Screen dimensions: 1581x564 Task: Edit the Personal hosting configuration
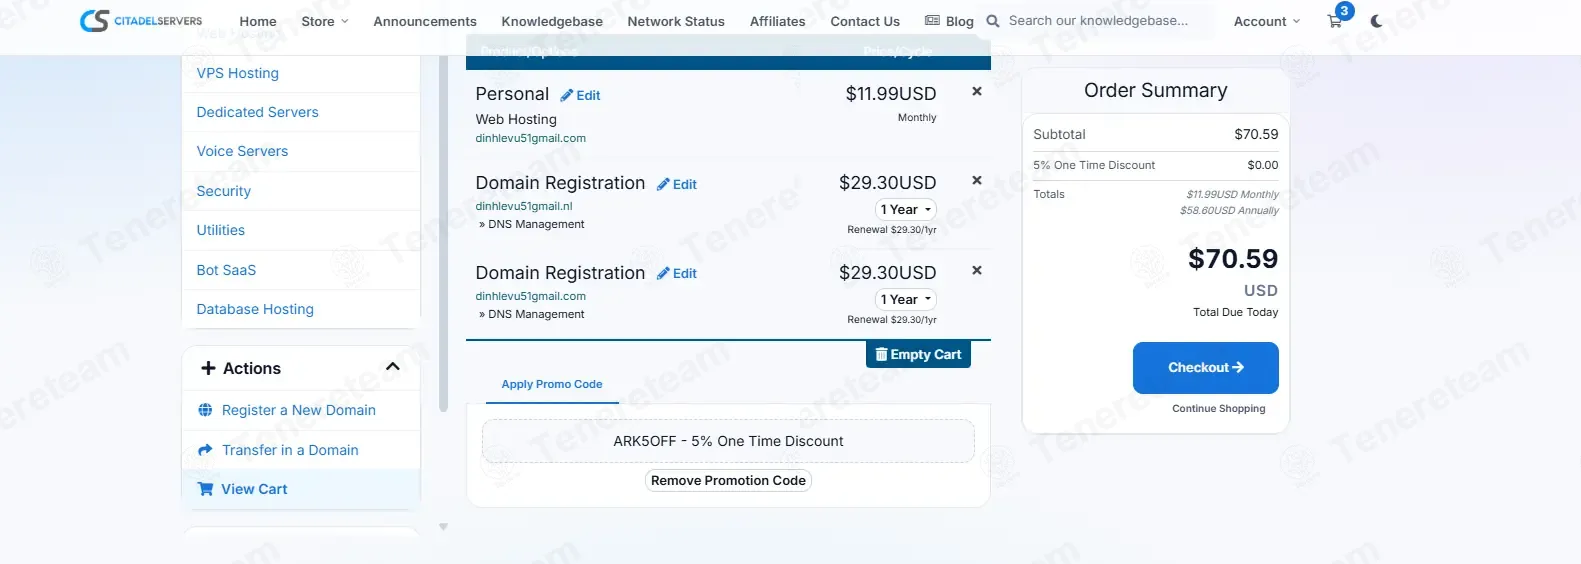[x=580, y=95]
